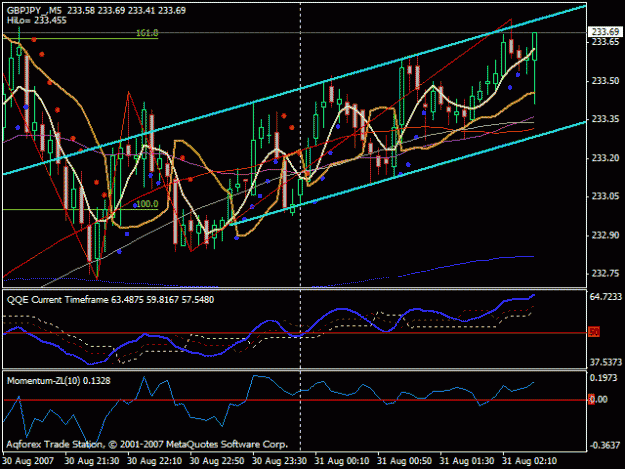625x469 pixels.
Task: Click the 233.35 price axis label
Action: click(605, 119)
